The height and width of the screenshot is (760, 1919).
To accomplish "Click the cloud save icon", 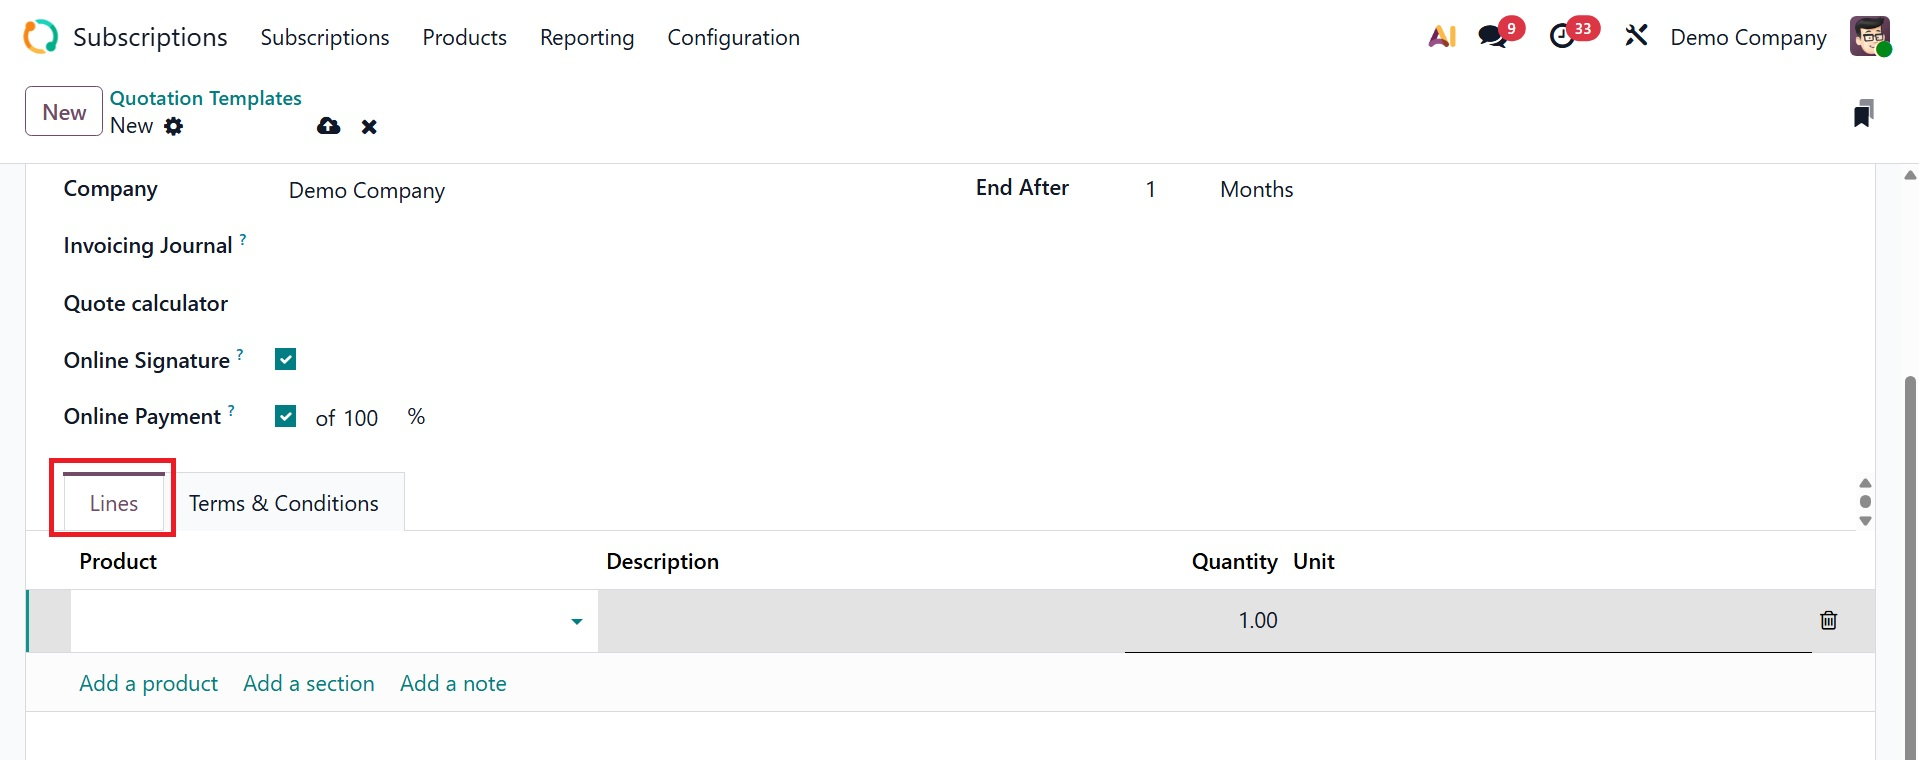I will (x=328, y=126).
